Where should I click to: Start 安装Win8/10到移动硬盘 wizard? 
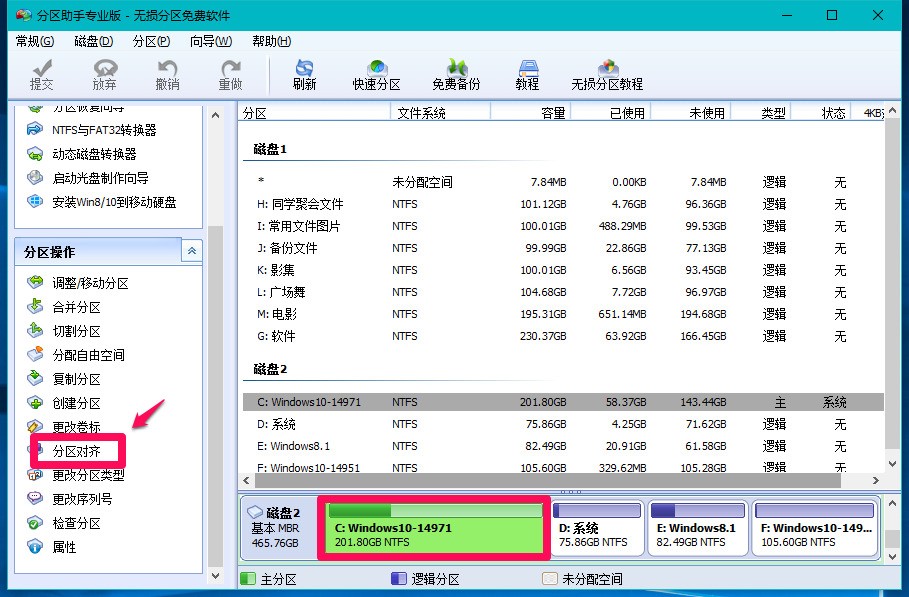point(101,202)
